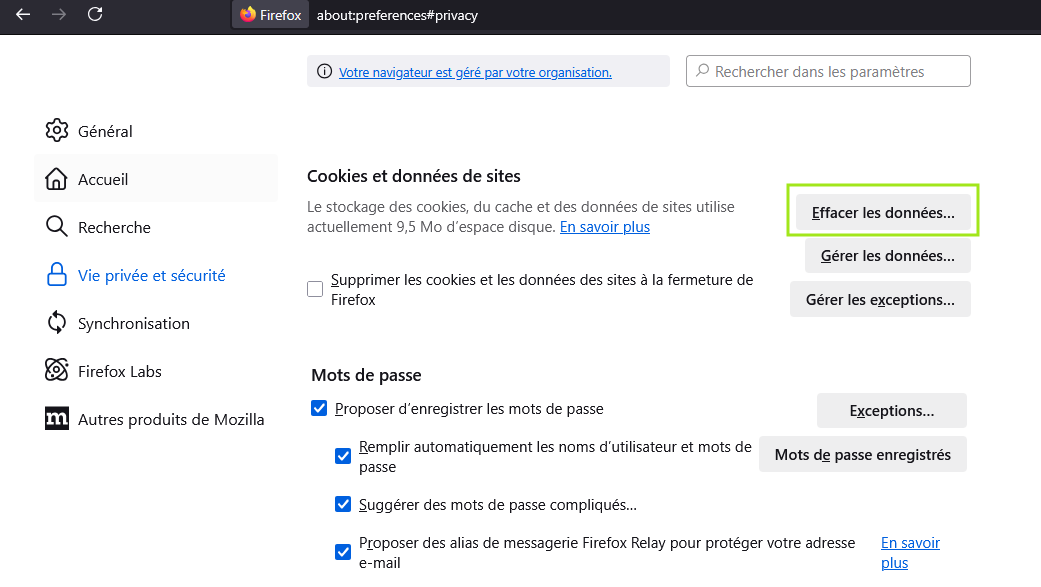Screen dimensions: 1041x587
Task: Enable deleting cookies when Firefox closes
Action: pos(315,289)
